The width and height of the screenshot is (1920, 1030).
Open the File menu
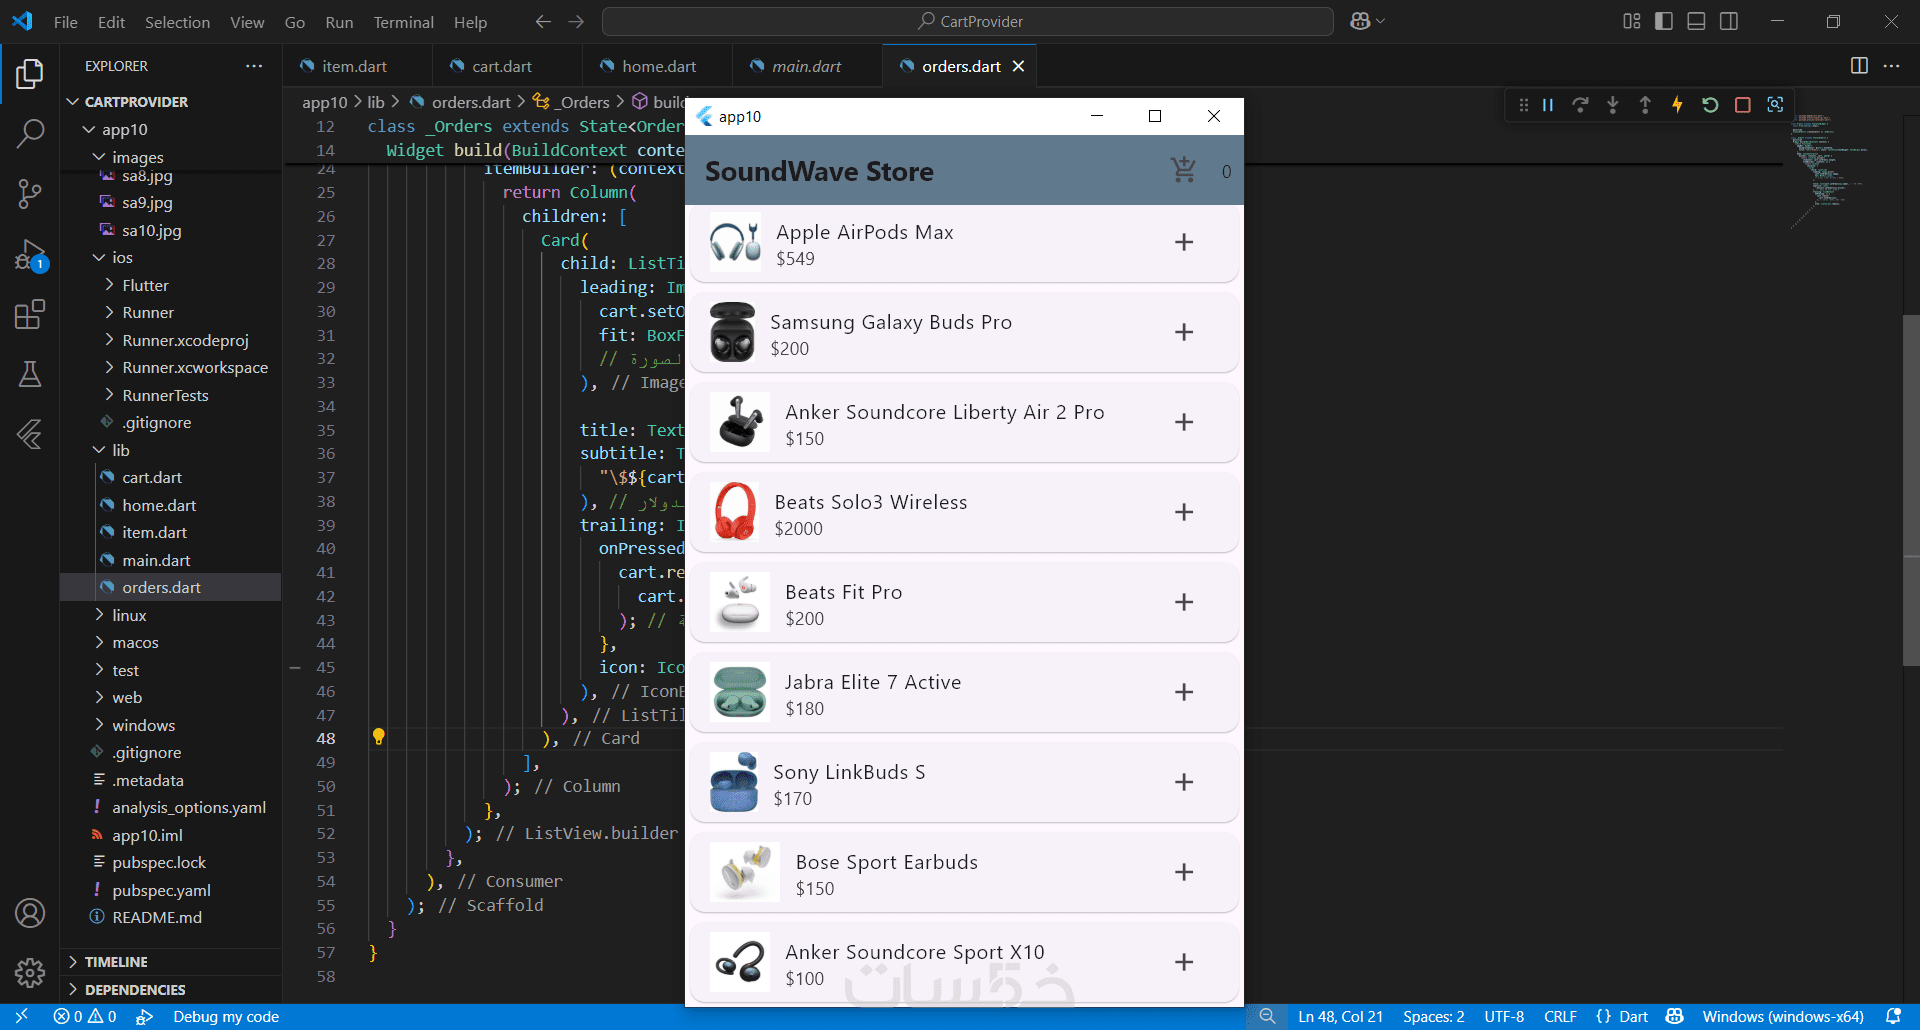[66, 22]
